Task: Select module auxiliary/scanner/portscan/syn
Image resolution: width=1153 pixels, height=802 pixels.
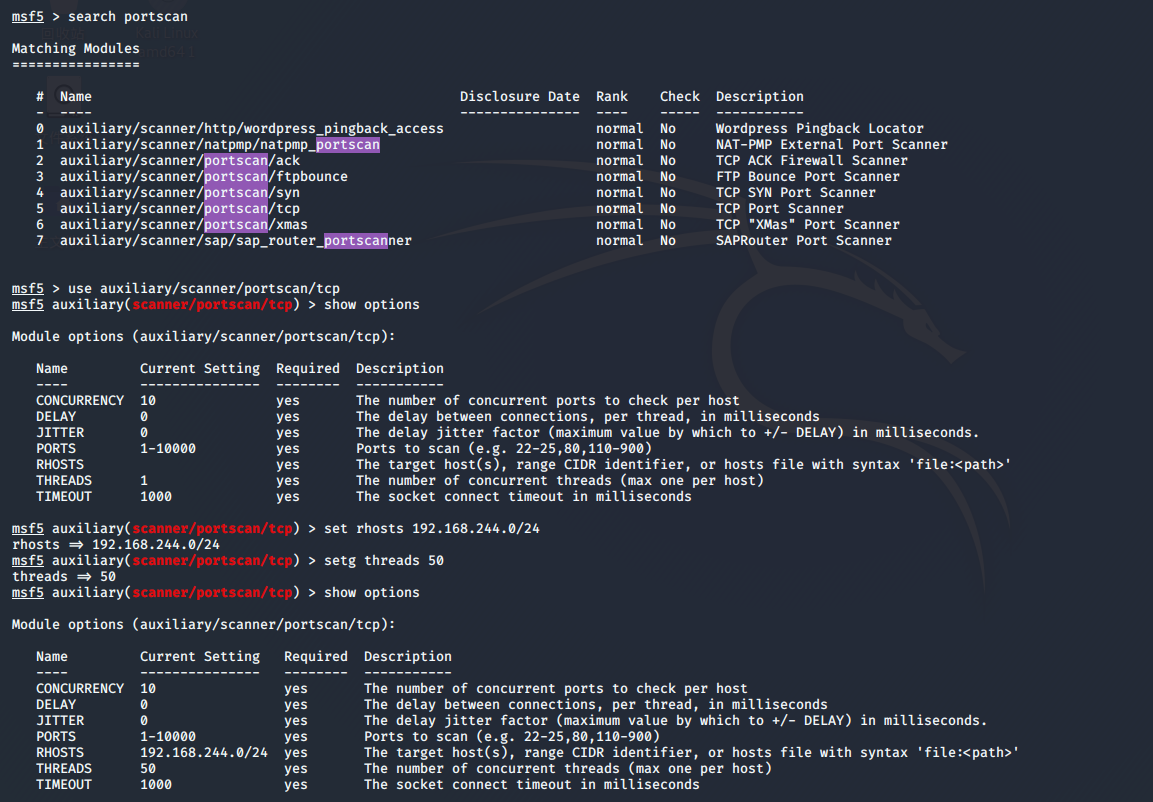Action: 180,193
